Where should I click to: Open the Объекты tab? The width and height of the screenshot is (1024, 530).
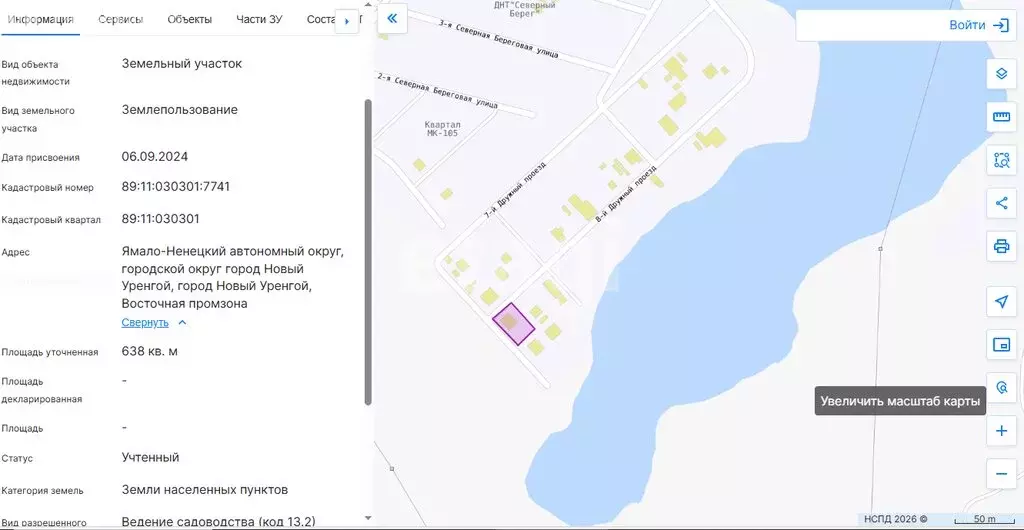point(189,20)
